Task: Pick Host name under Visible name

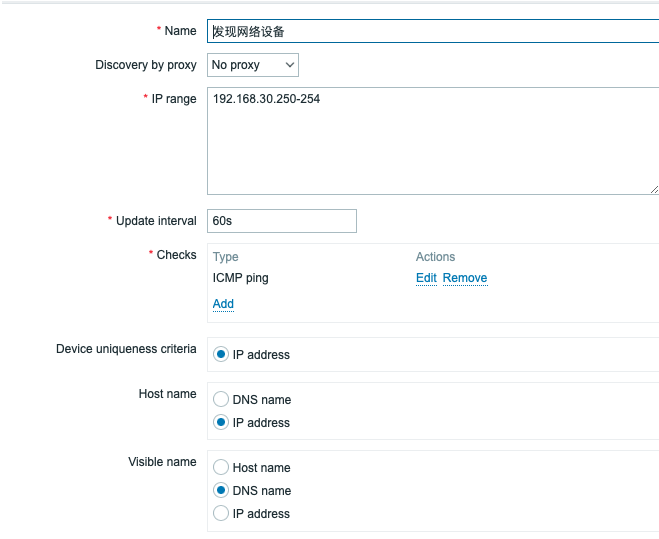Action: pos(221,468)
